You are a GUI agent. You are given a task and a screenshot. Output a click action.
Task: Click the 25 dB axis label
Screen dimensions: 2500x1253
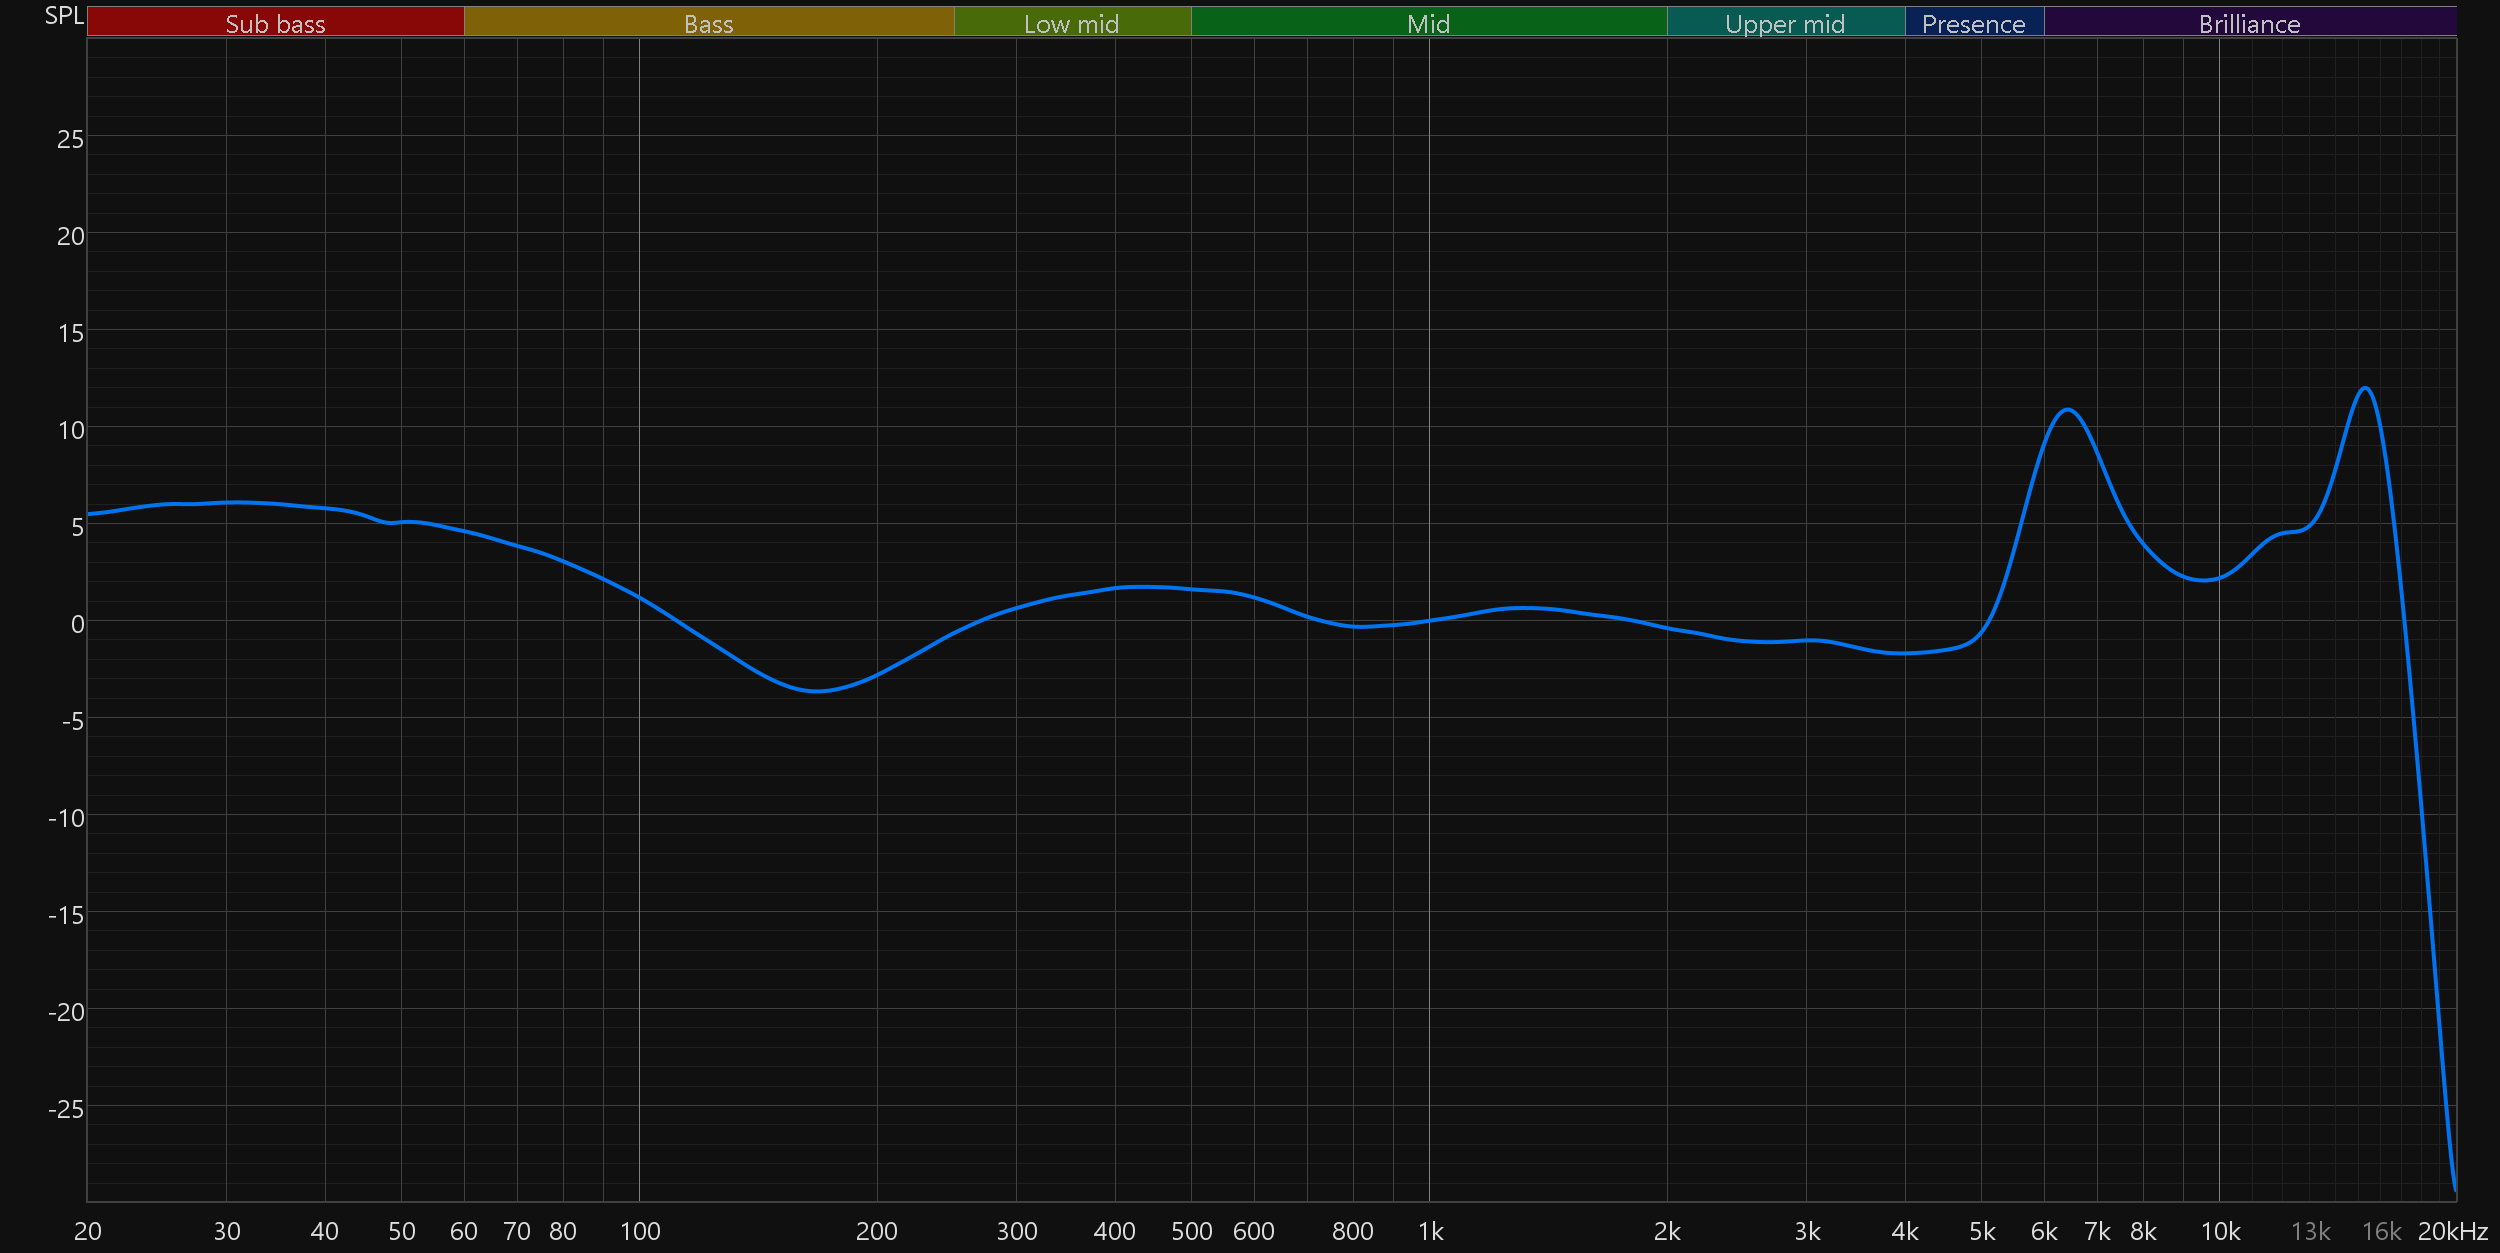70,139
